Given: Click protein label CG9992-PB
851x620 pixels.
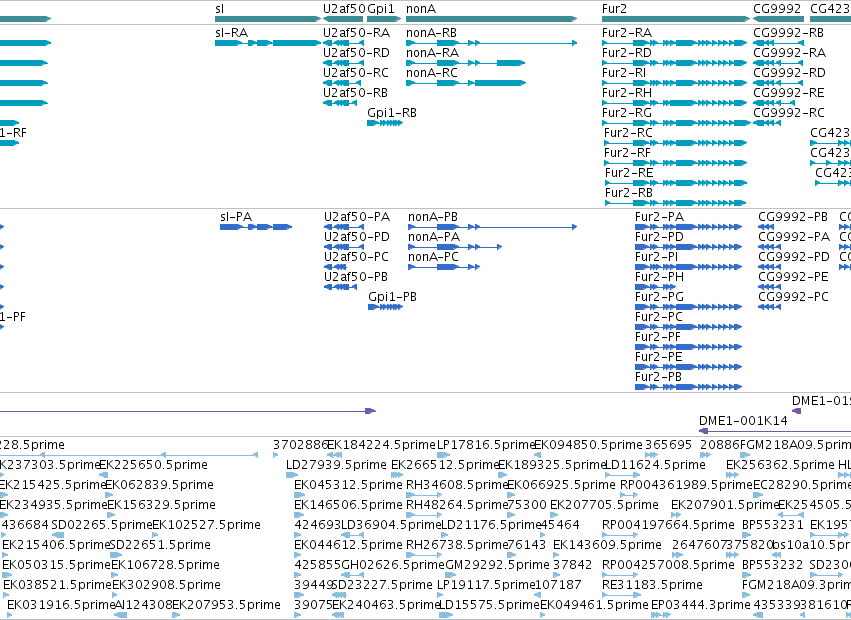Looking at the screenshot, I should click(793, 217).
